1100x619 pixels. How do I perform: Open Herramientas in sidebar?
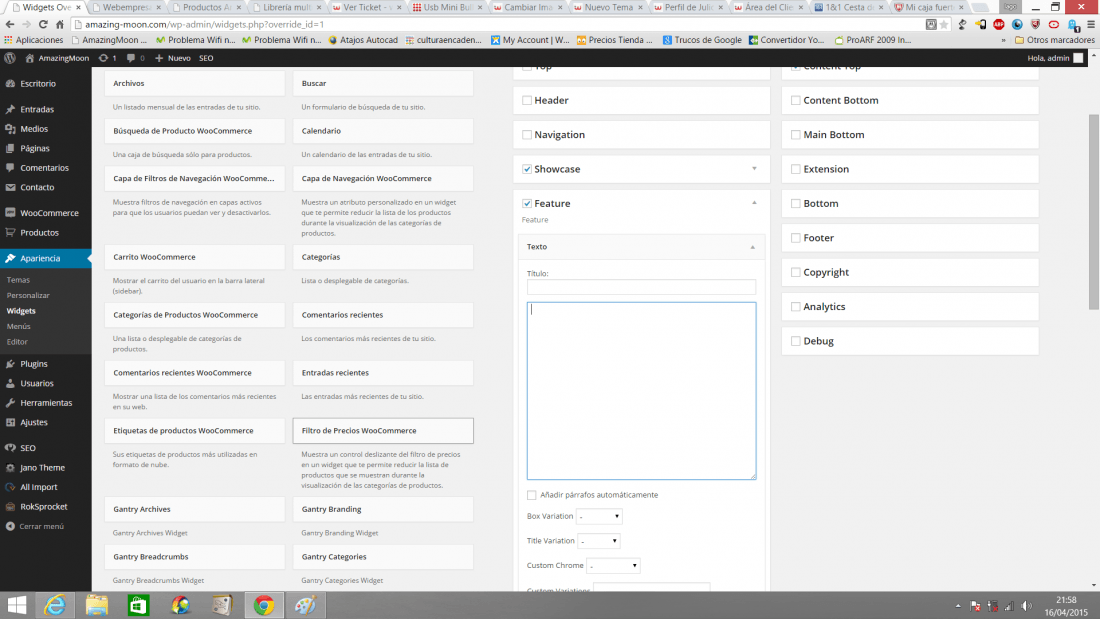(46, 403)
